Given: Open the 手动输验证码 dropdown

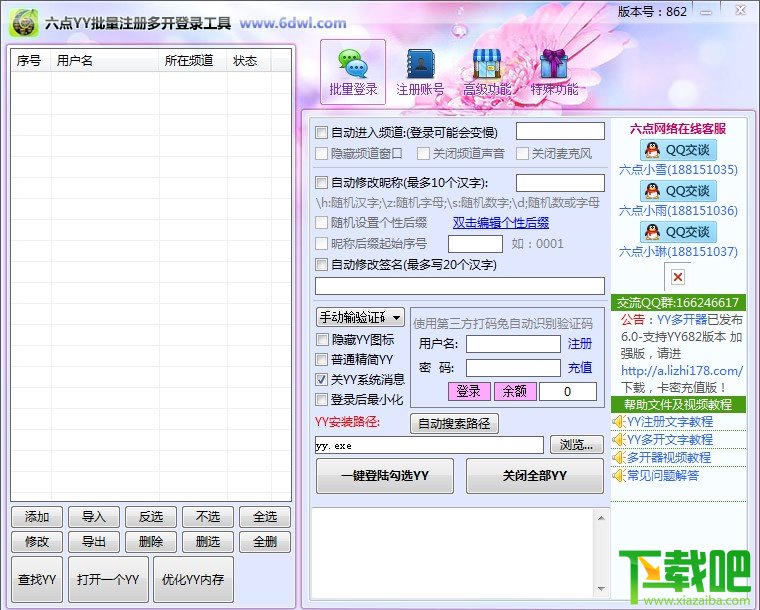Looking at the screenshot, I should (x=360, y=317).
